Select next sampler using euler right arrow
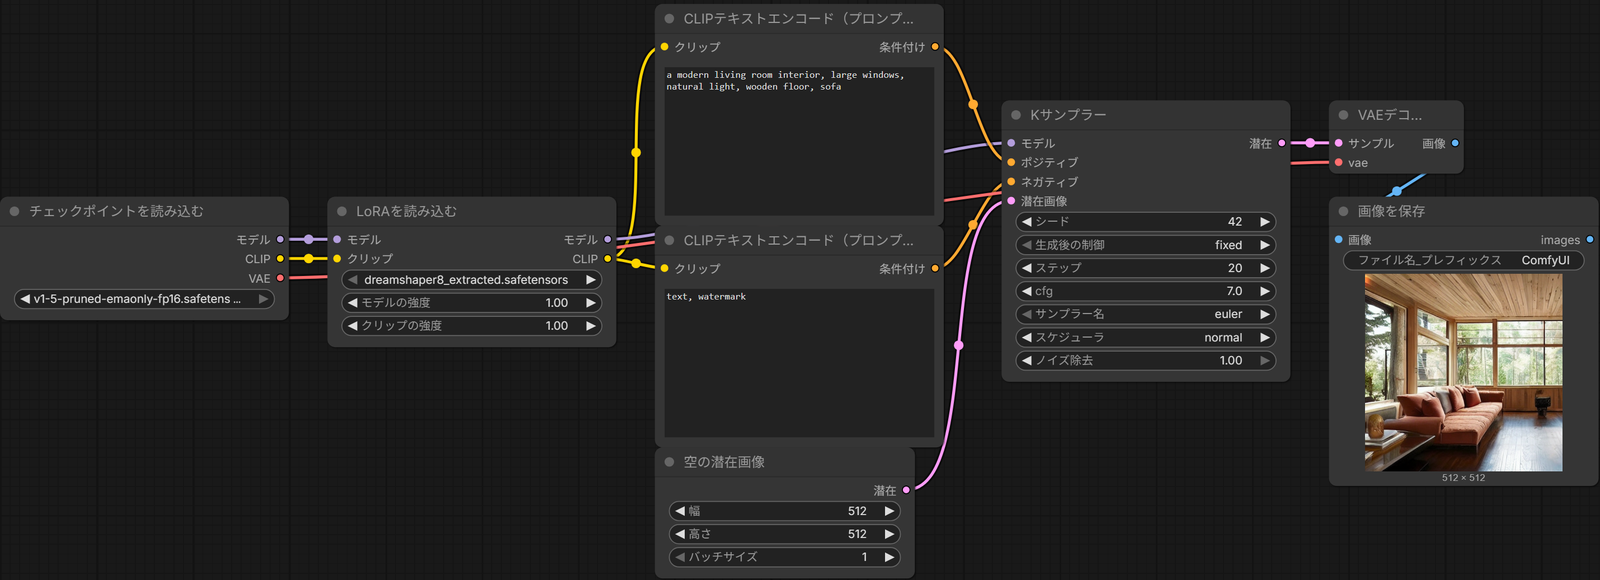 pyautogui.click(x=1265, y=314)
